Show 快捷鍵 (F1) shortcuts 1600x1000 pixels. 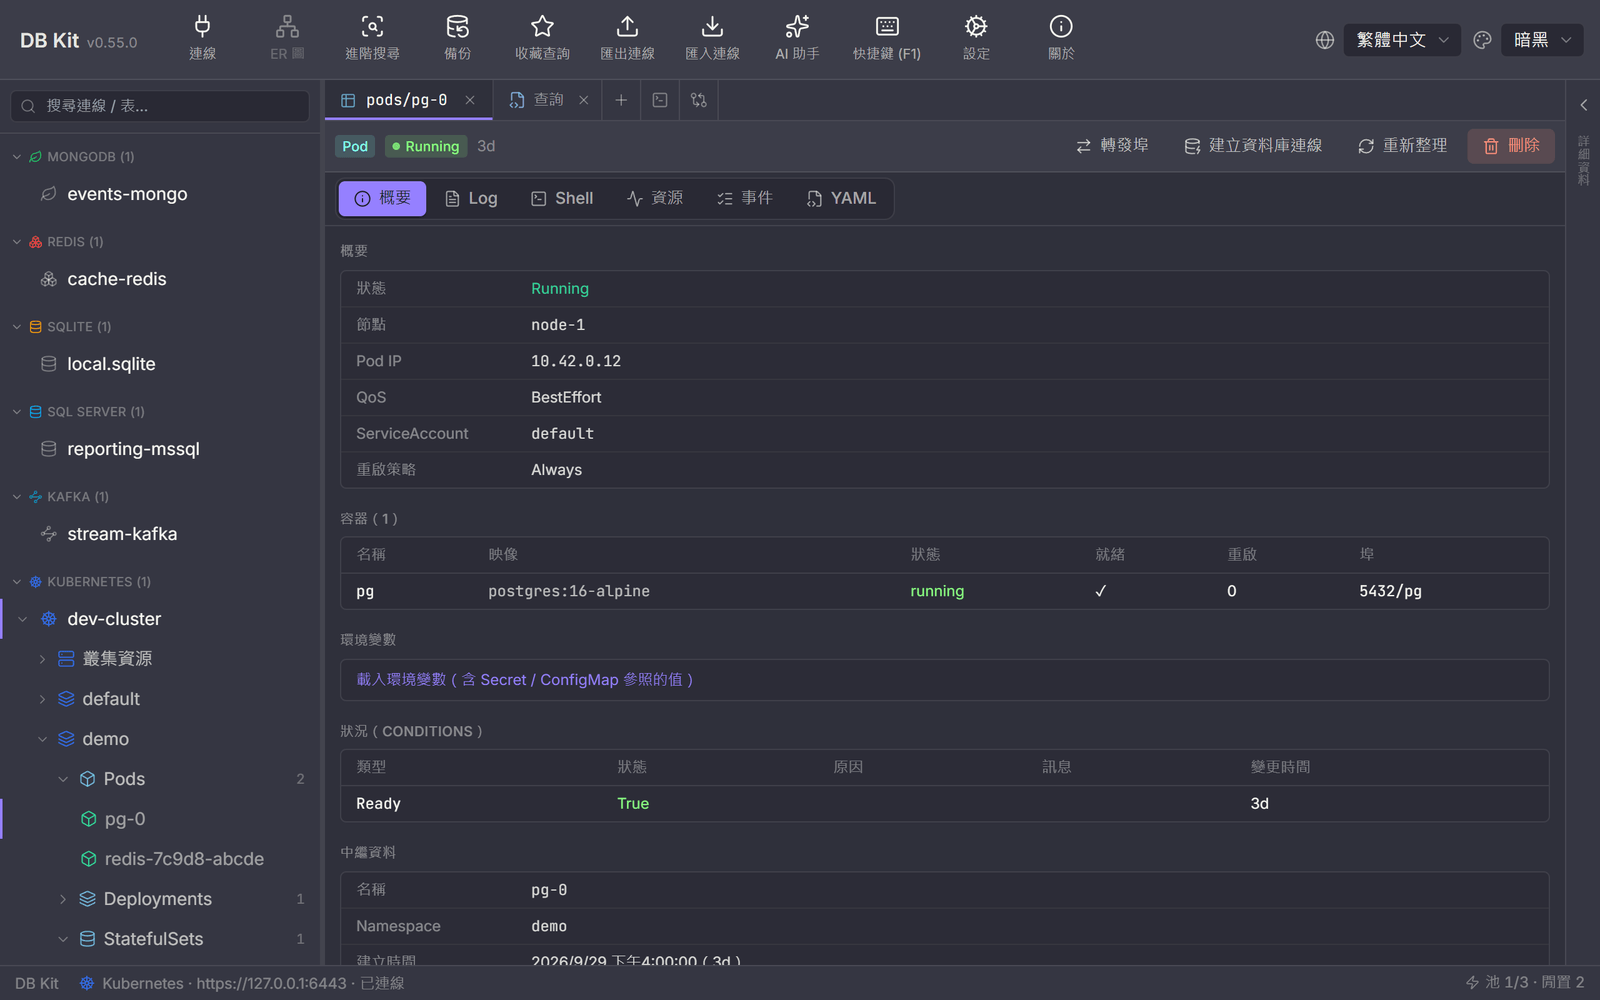(886, 38)
